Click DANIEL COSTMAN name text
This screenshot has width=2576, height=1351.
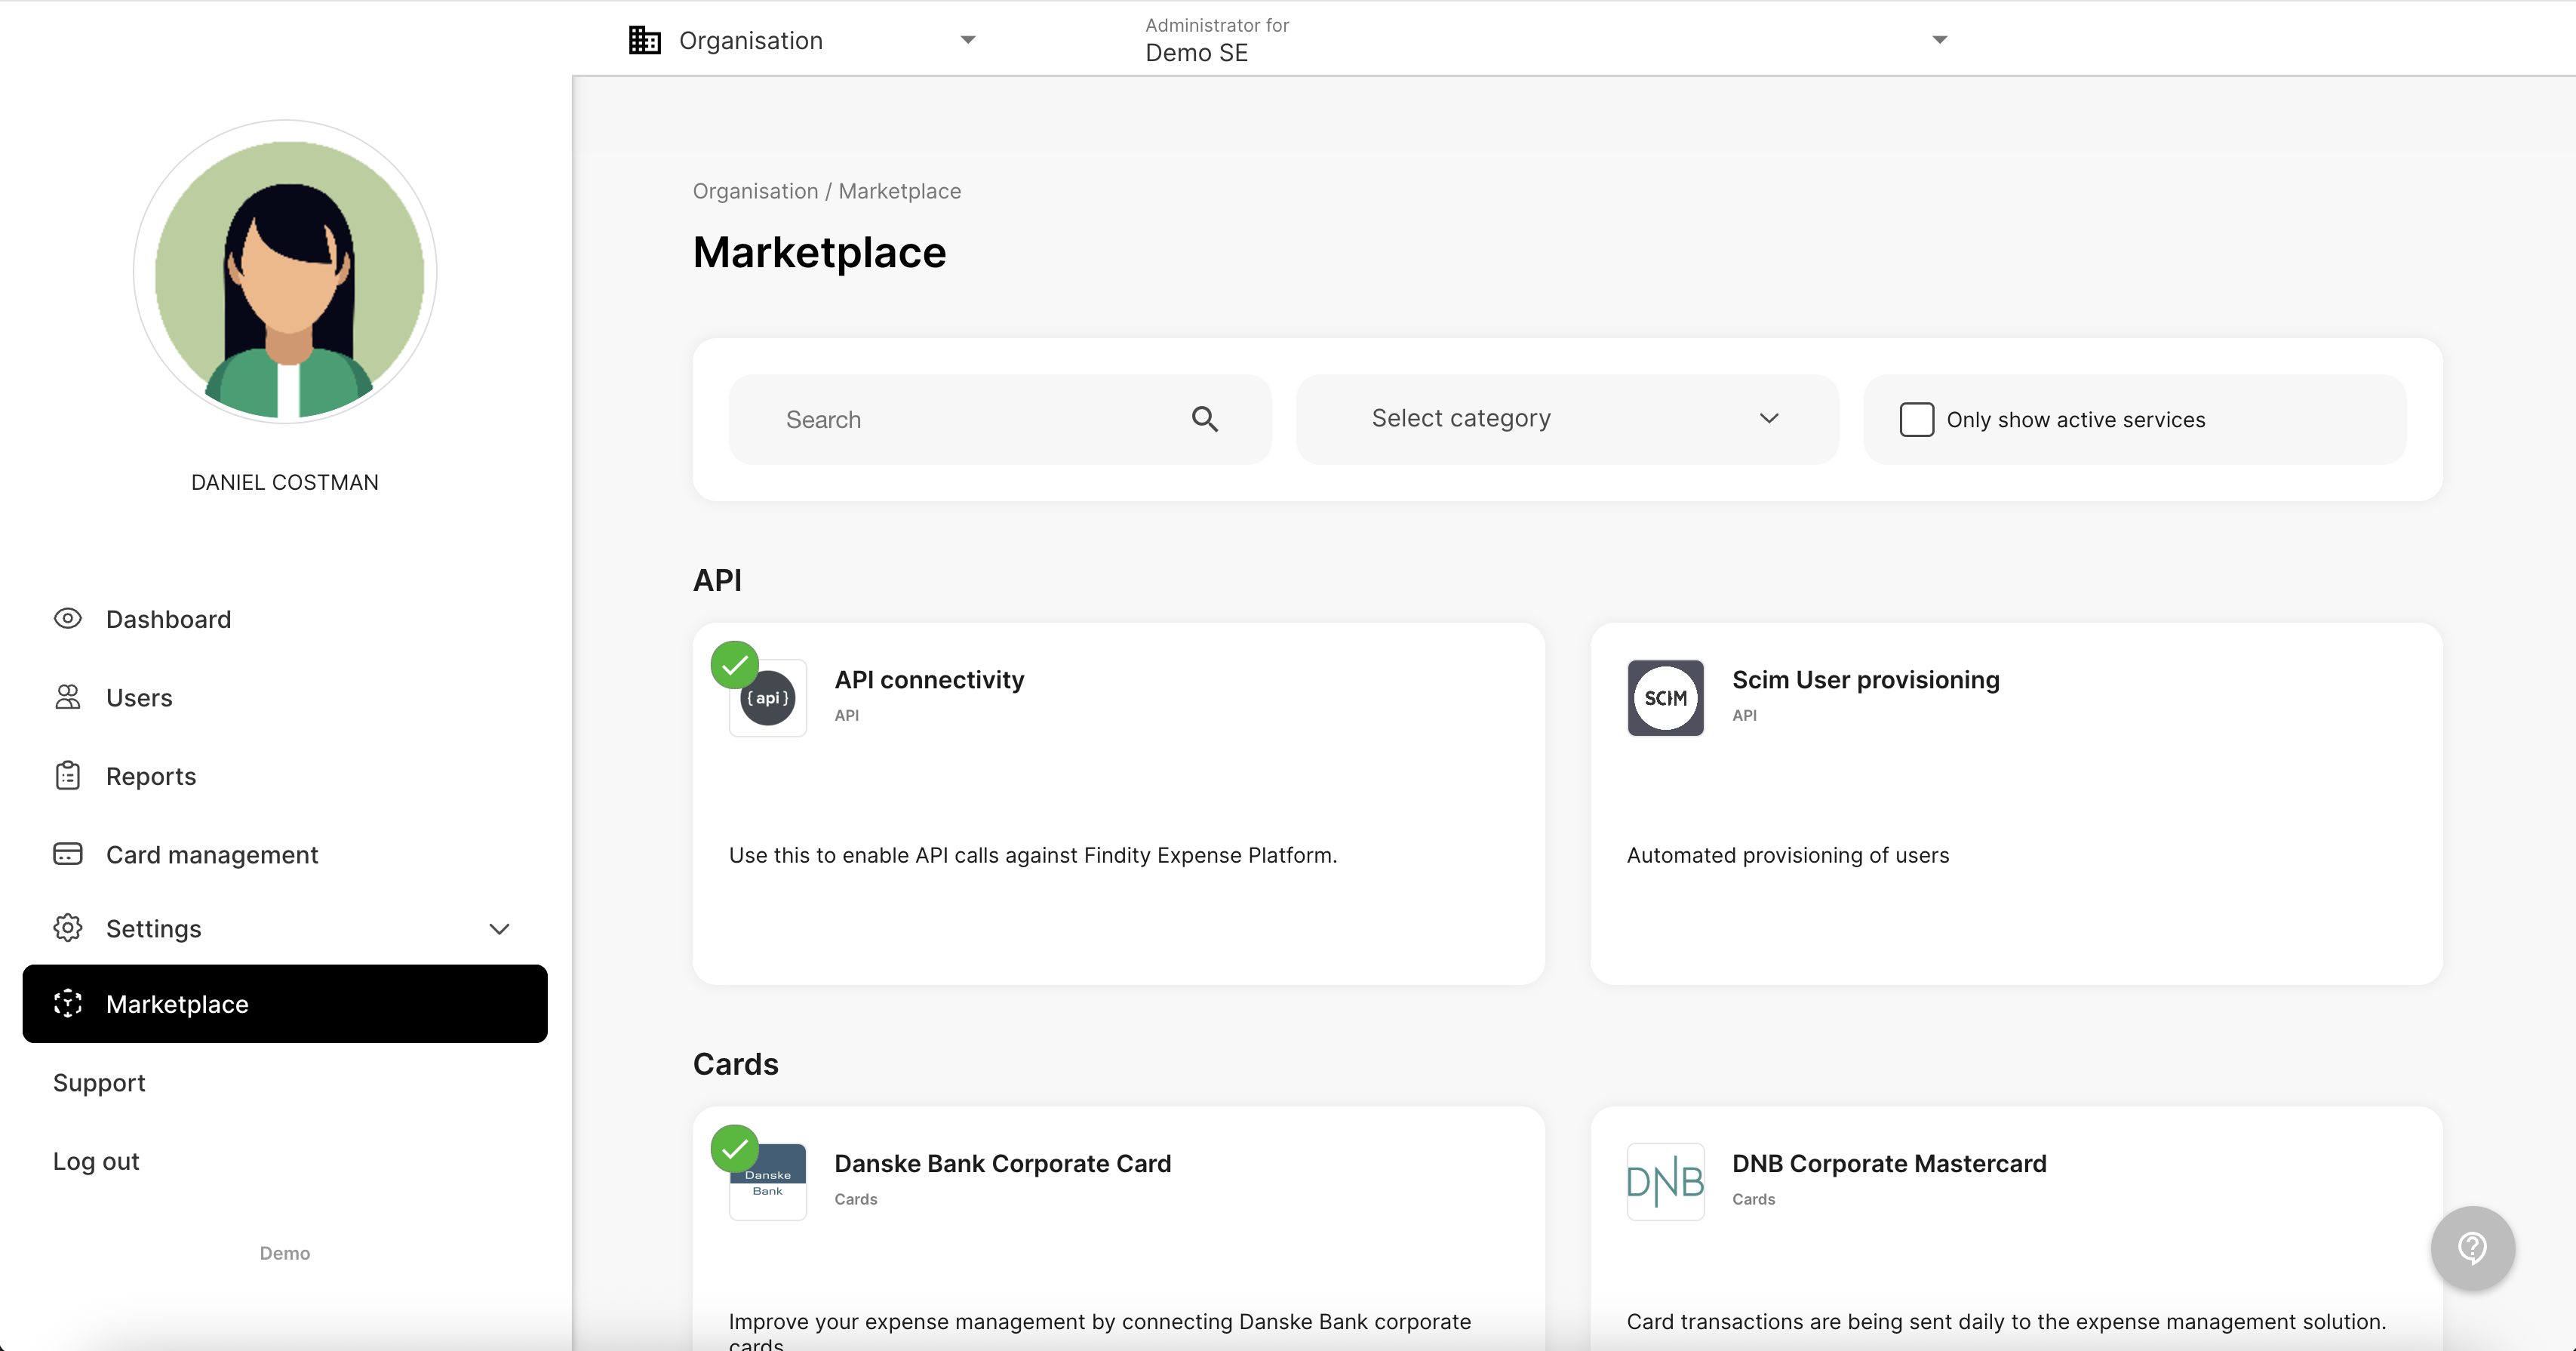(x=285, y=482)
